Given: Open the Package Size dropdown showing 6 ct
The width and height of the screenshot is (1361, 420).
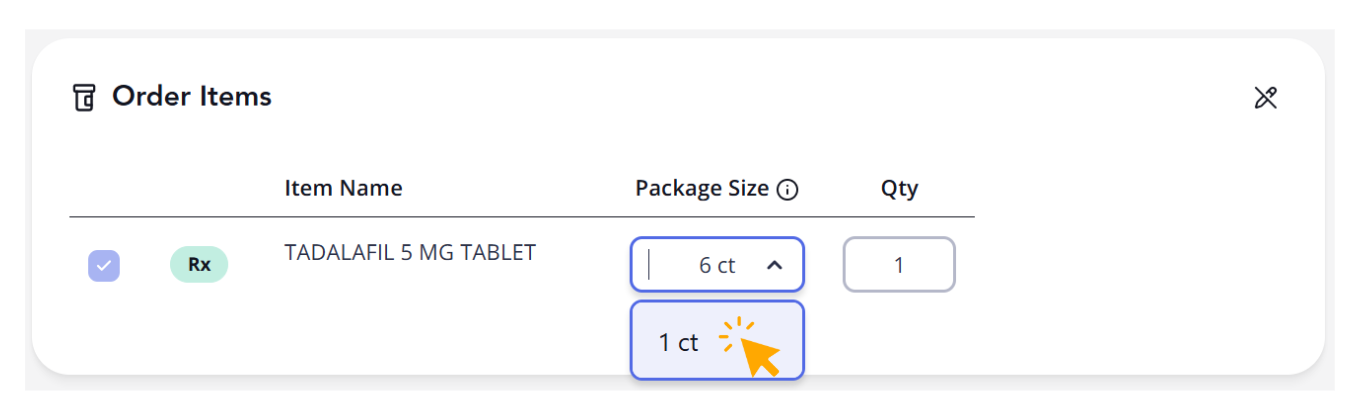Looking at the screenshot, I should 716,265.
